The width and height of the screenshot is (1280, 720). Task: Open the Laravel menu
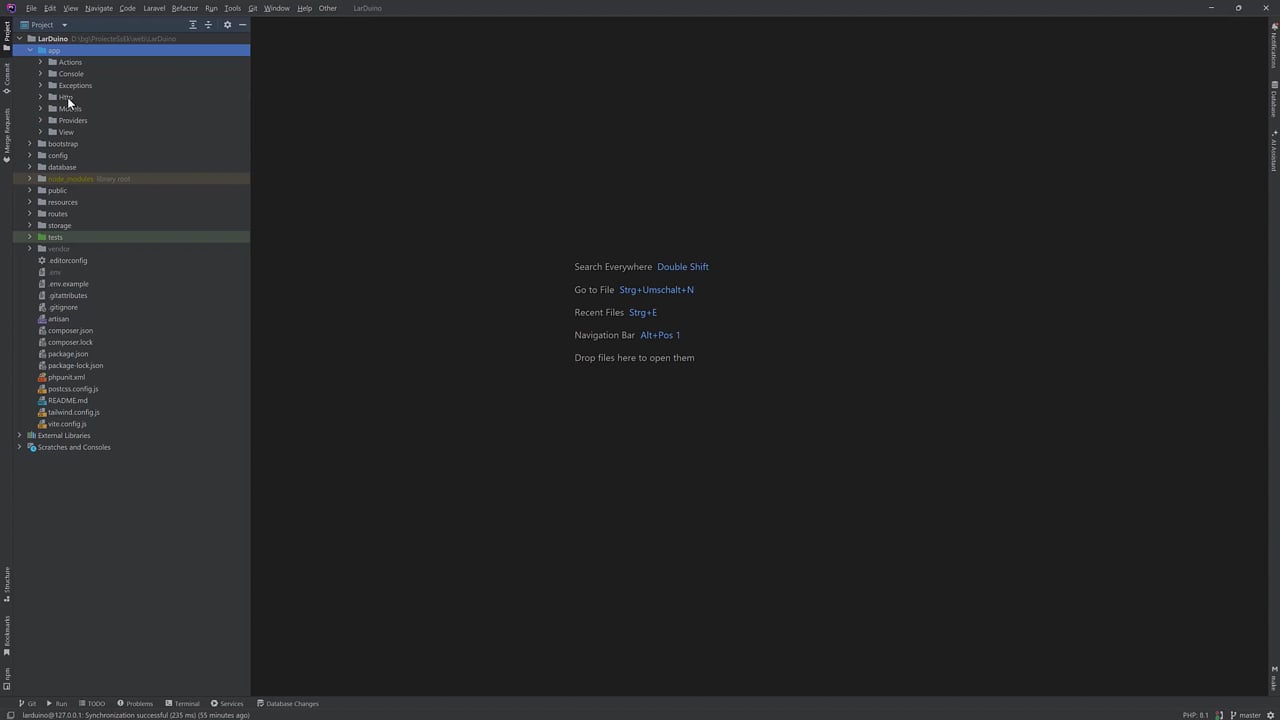[x=154, y=8]
